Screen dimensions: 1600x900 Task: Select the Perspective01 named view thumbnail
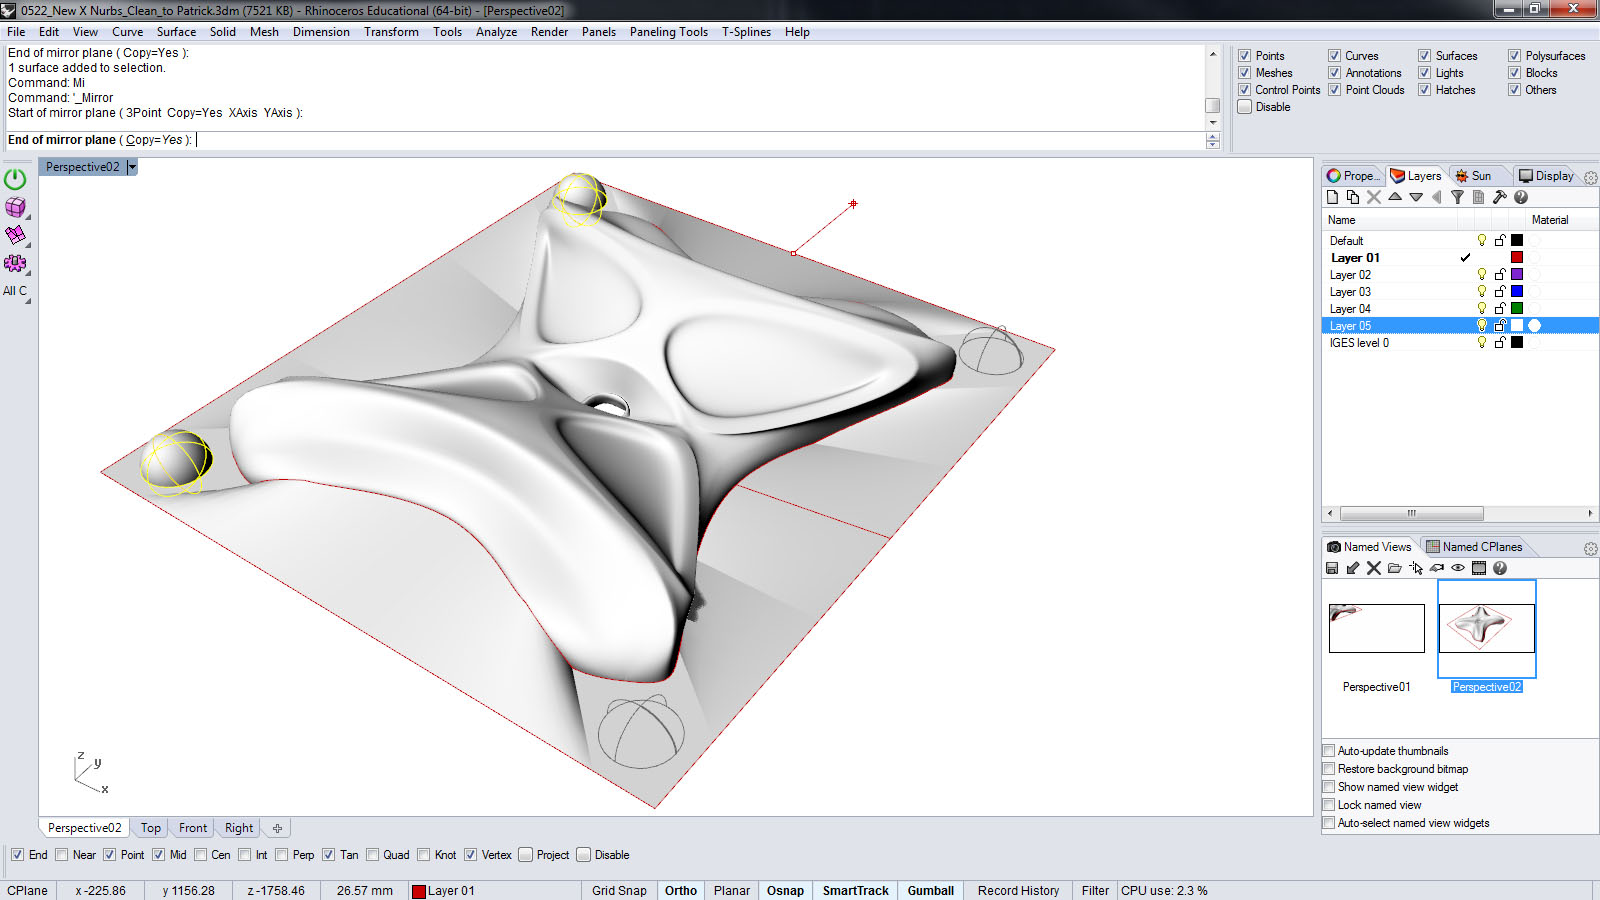coord(1376,628)
